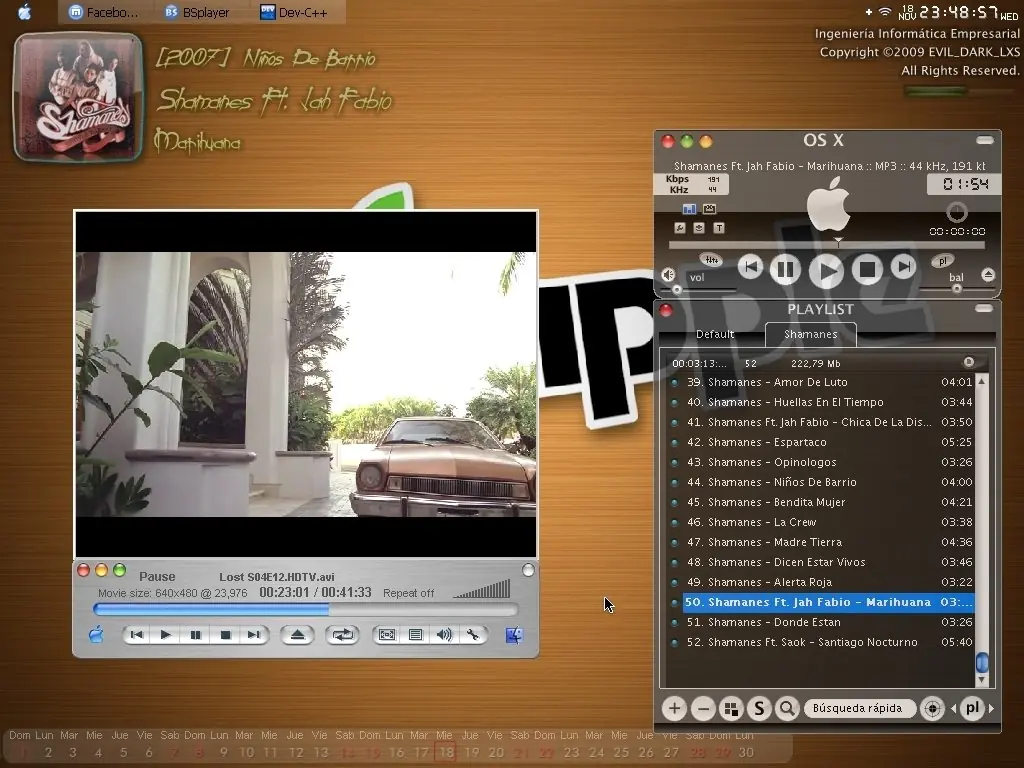Screen dimensions: 1024x768
Task: Mute audio with speaker icon beside vol
Action: tap(668, 275)
